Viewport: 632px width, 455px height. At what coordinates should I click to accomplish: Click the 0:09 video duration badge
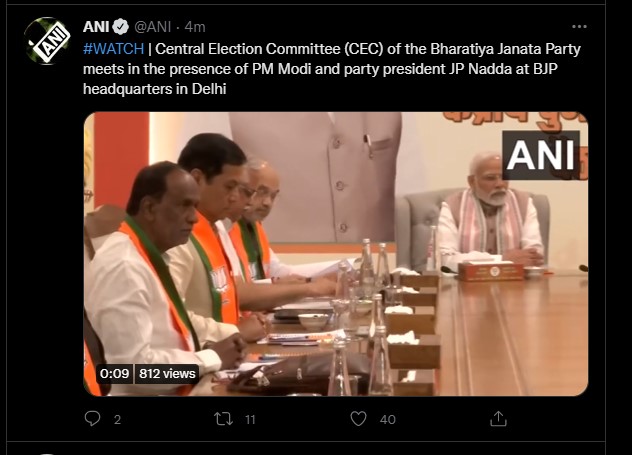pos(114,374)
